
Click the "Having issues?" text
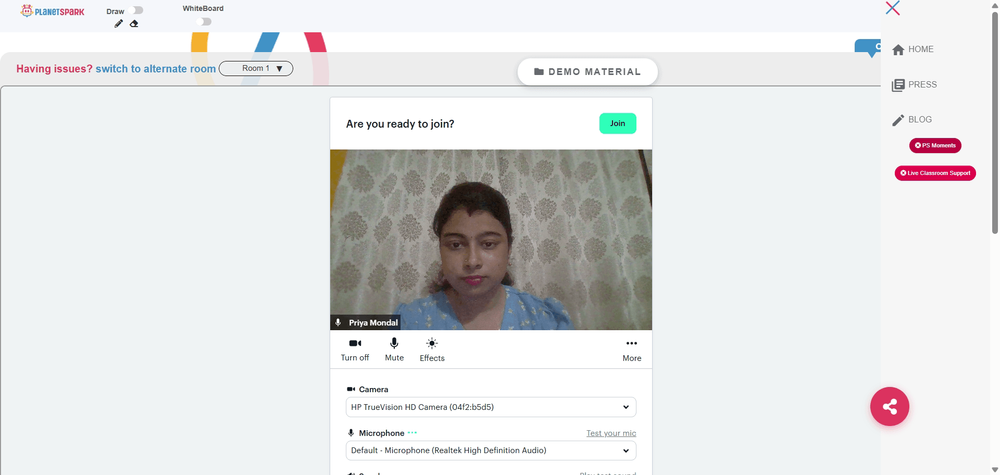[x=55, y=69]
